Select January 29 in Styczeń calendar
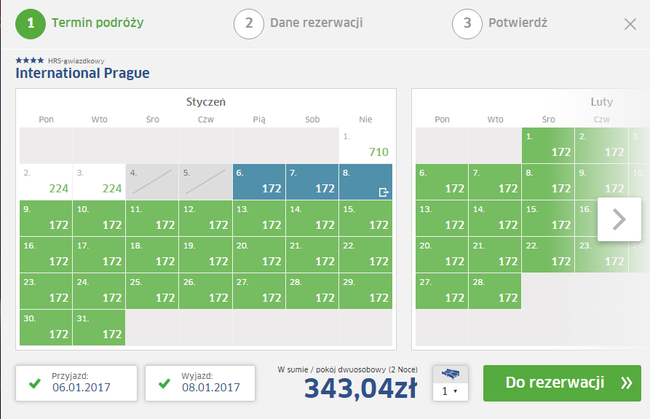Screen dimensions: 650x419 tap(365, 291)
